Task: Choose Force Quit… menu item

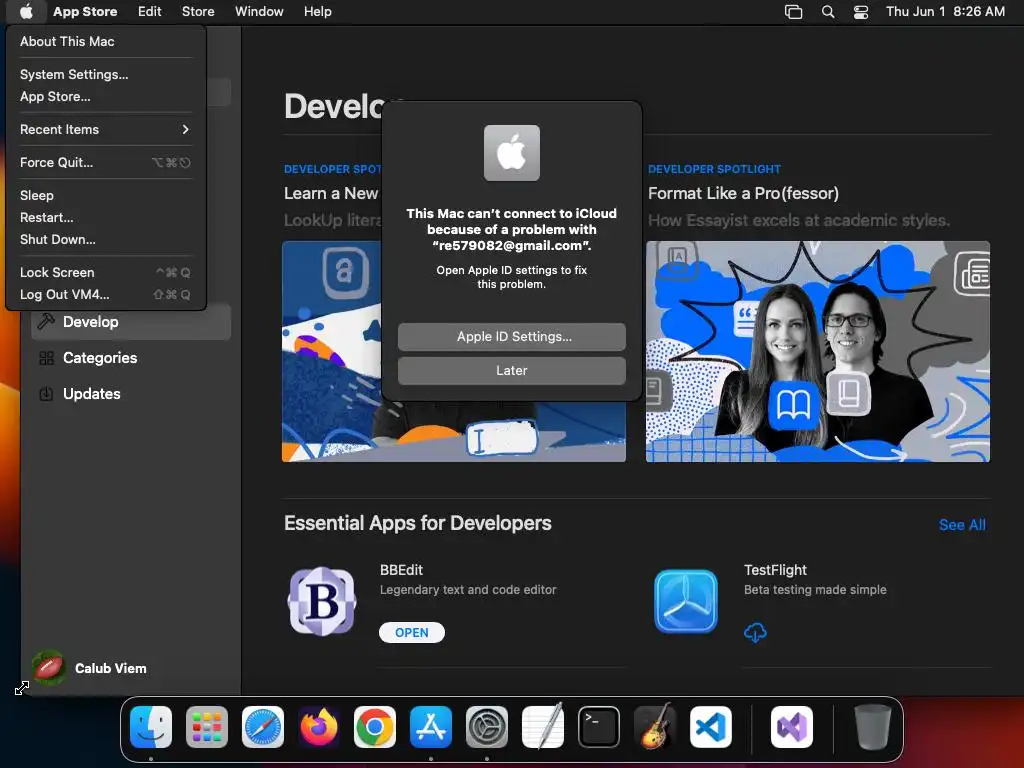Action: pos(105,163)
